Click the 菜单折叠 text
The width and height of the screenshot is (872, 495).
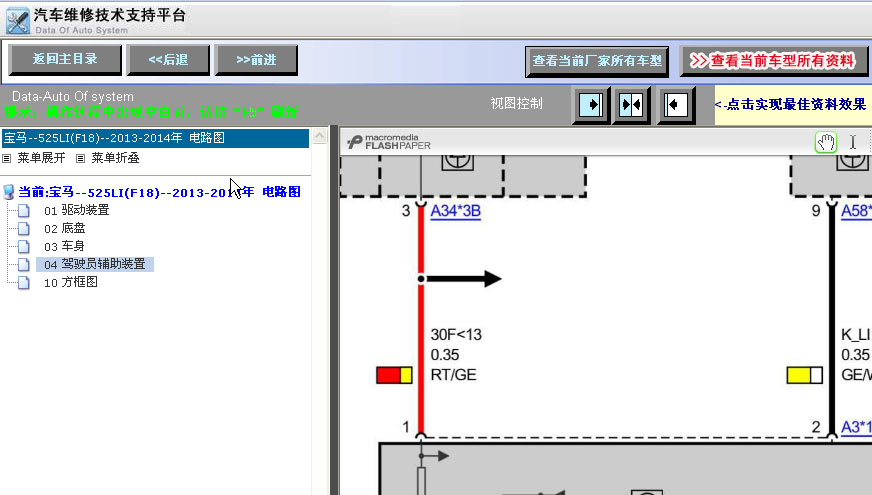click(x=115, y=158)
